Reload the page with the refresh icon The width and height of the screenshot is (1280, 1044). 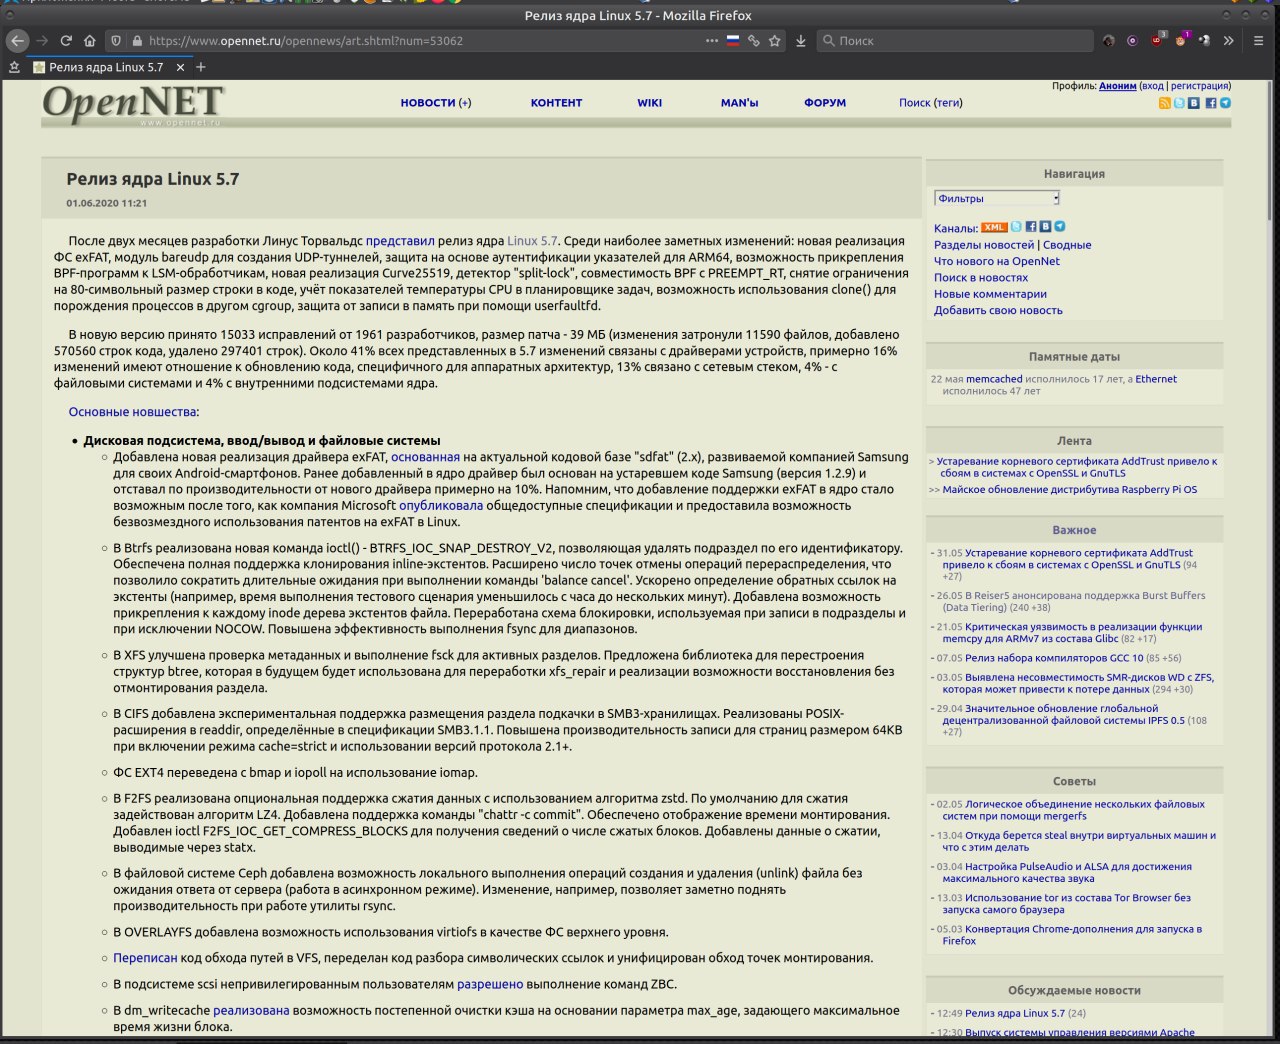[x=66, y=41]
